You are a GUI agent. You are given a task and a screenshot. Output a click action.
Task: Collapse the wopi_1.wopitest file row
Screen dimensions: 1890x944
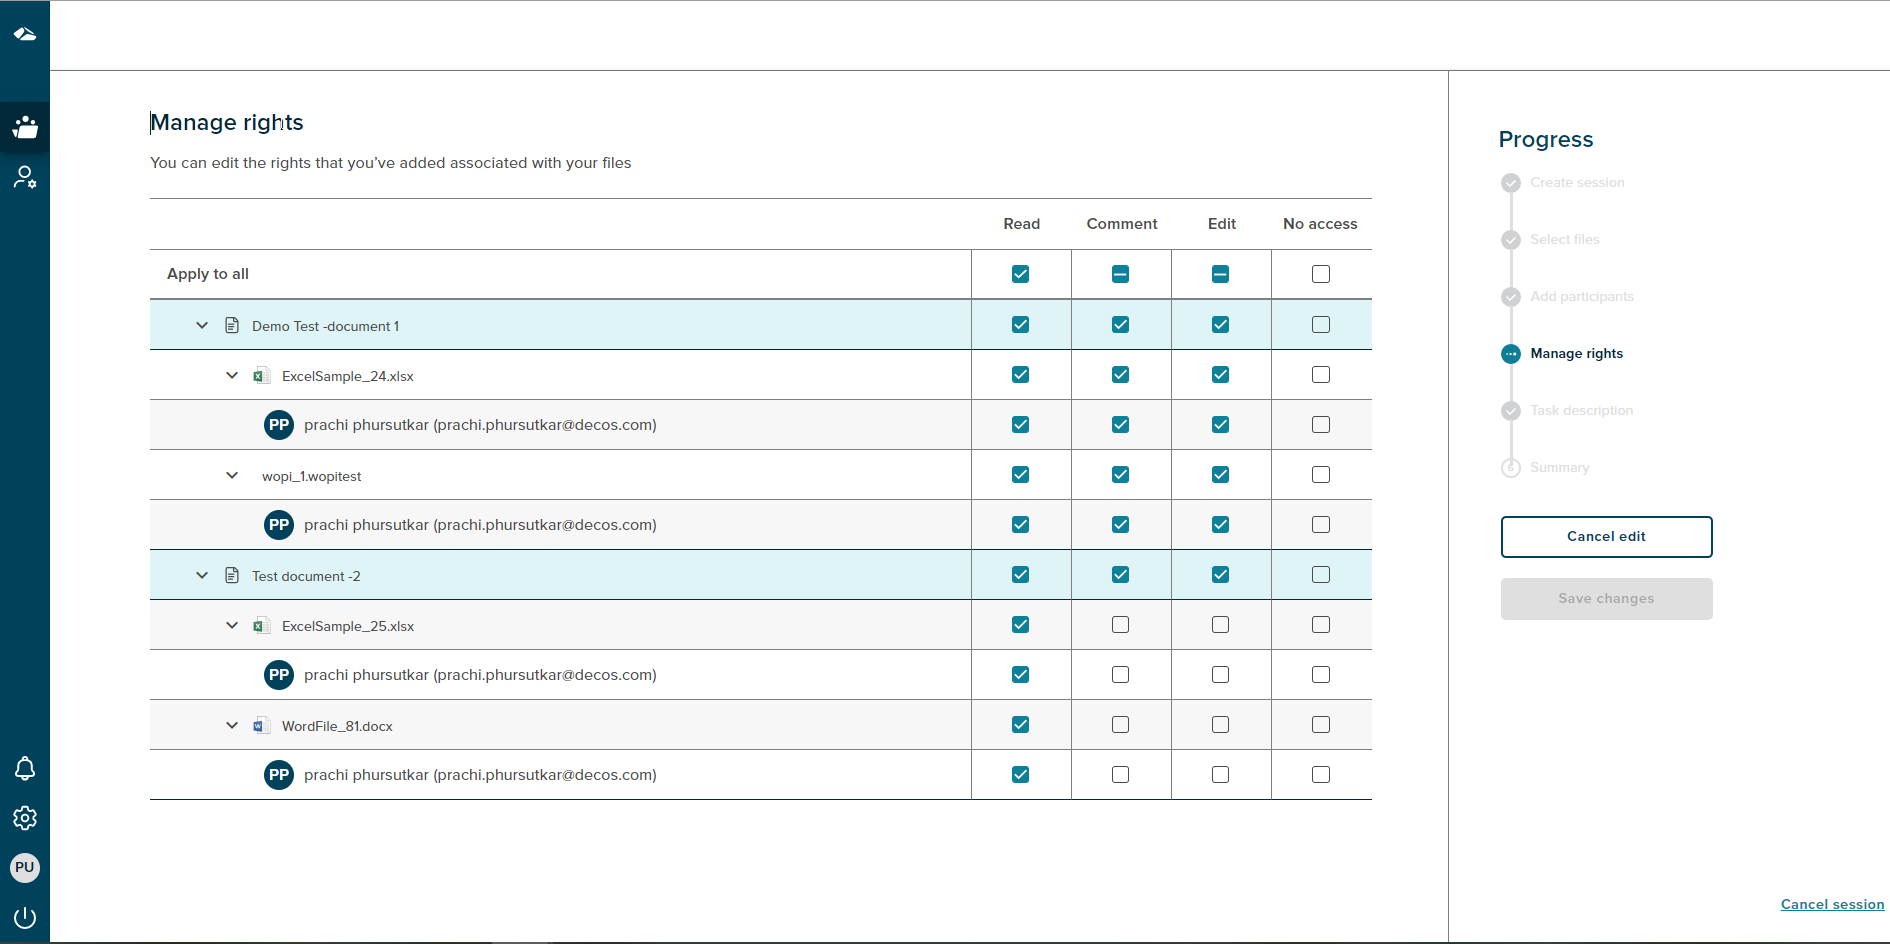click(231, 475)
